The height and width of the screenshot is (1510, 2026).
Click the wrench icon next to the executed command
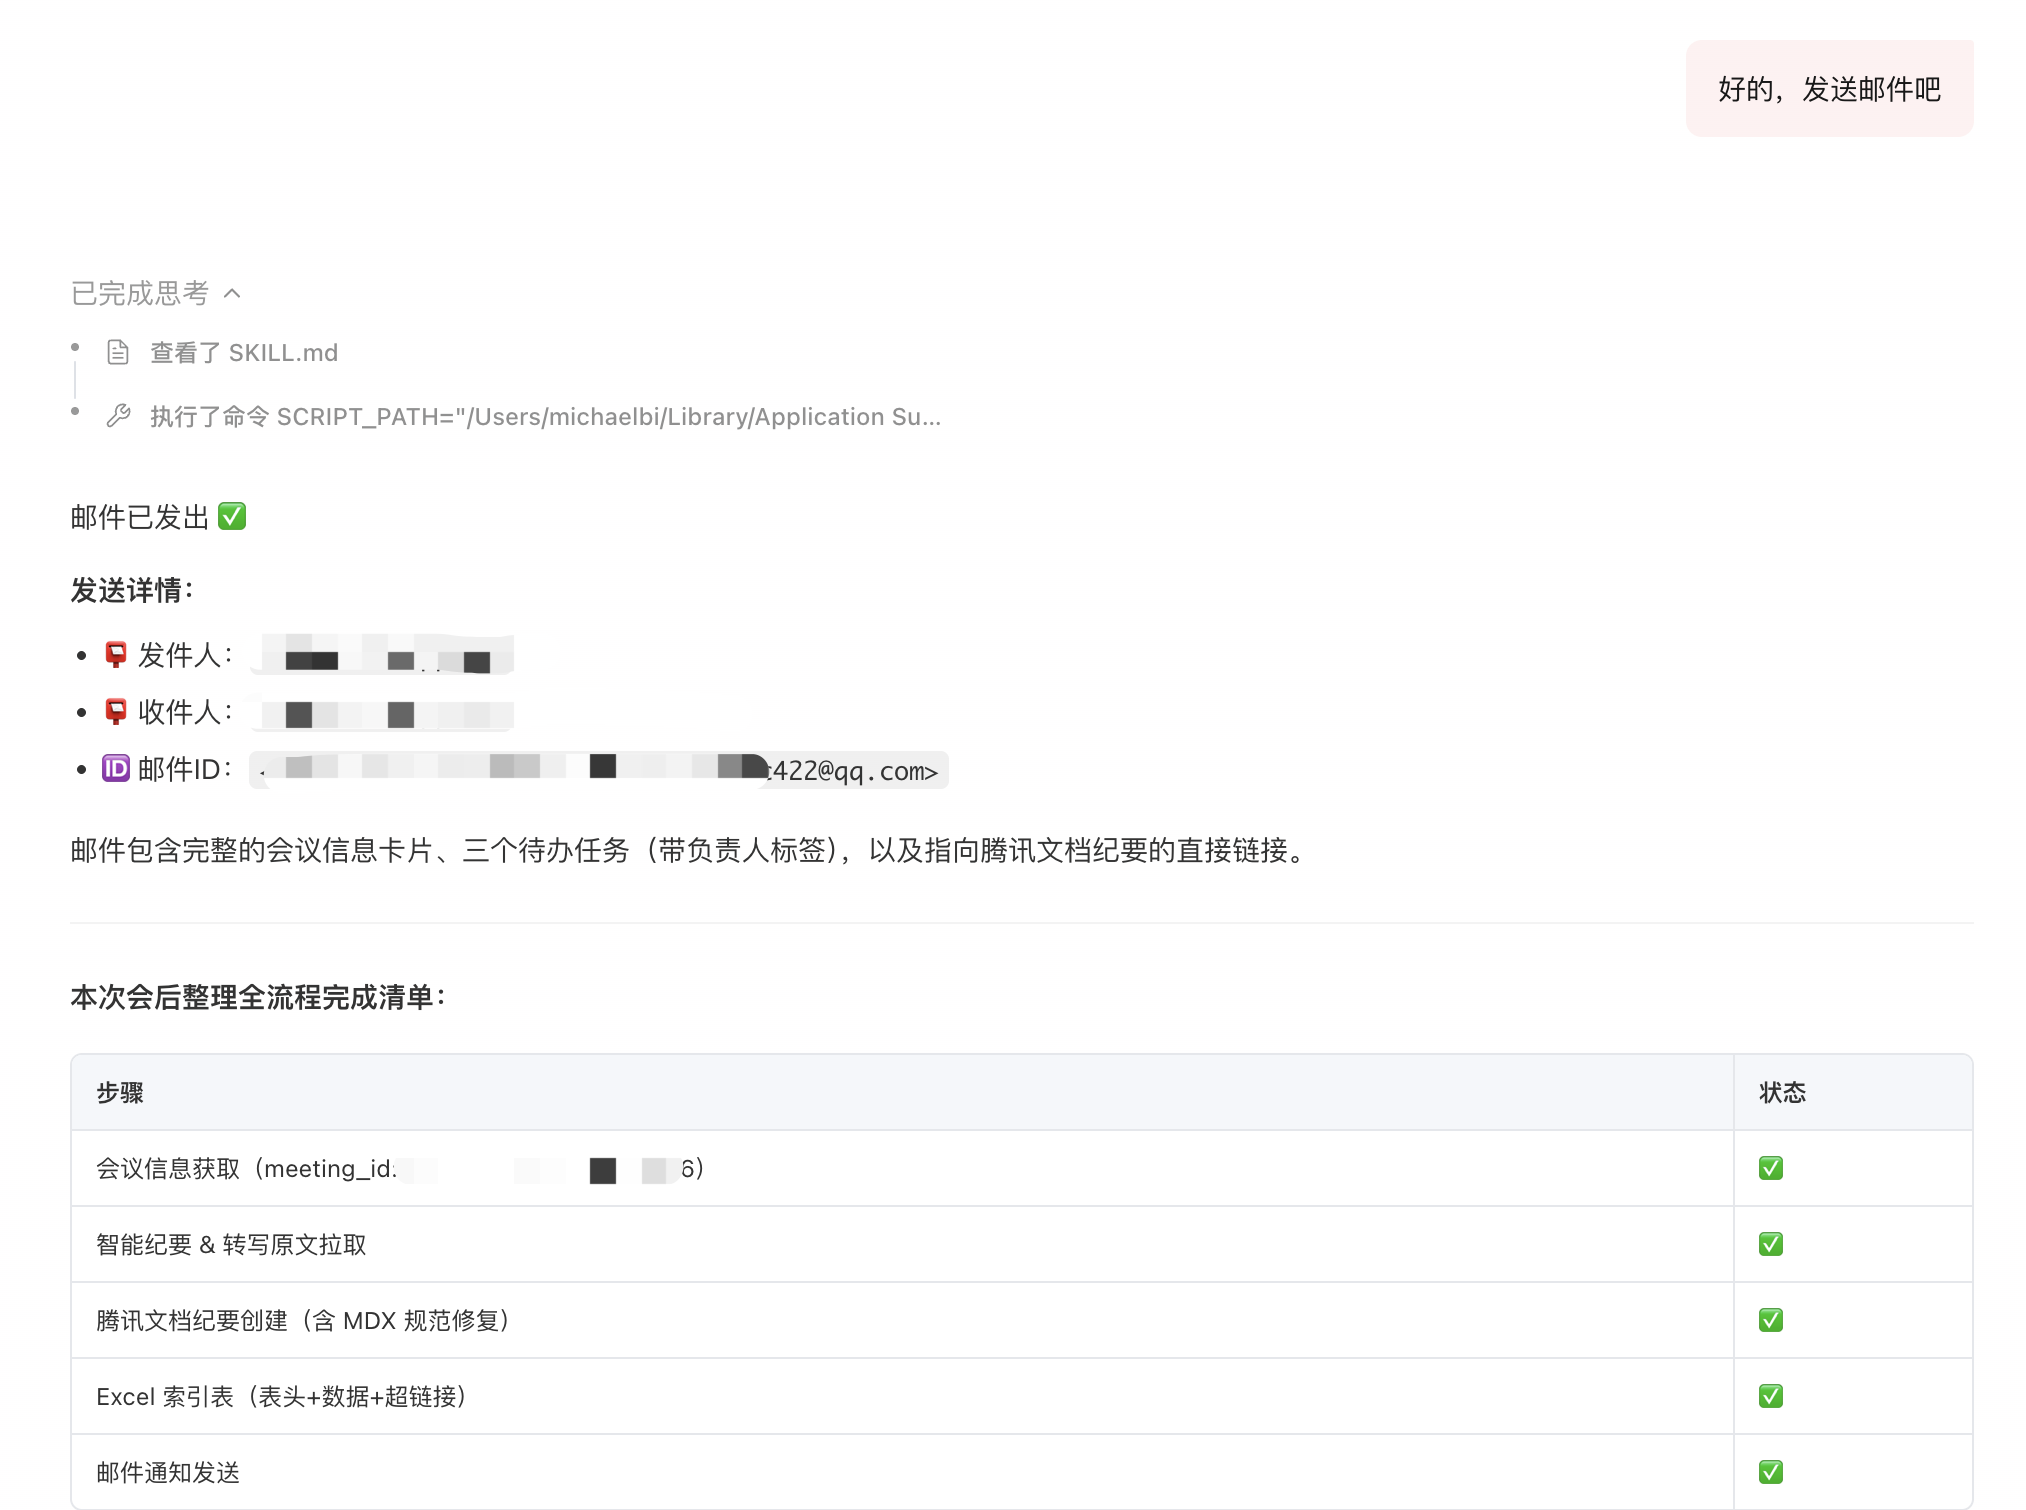[x=118, y=416]
